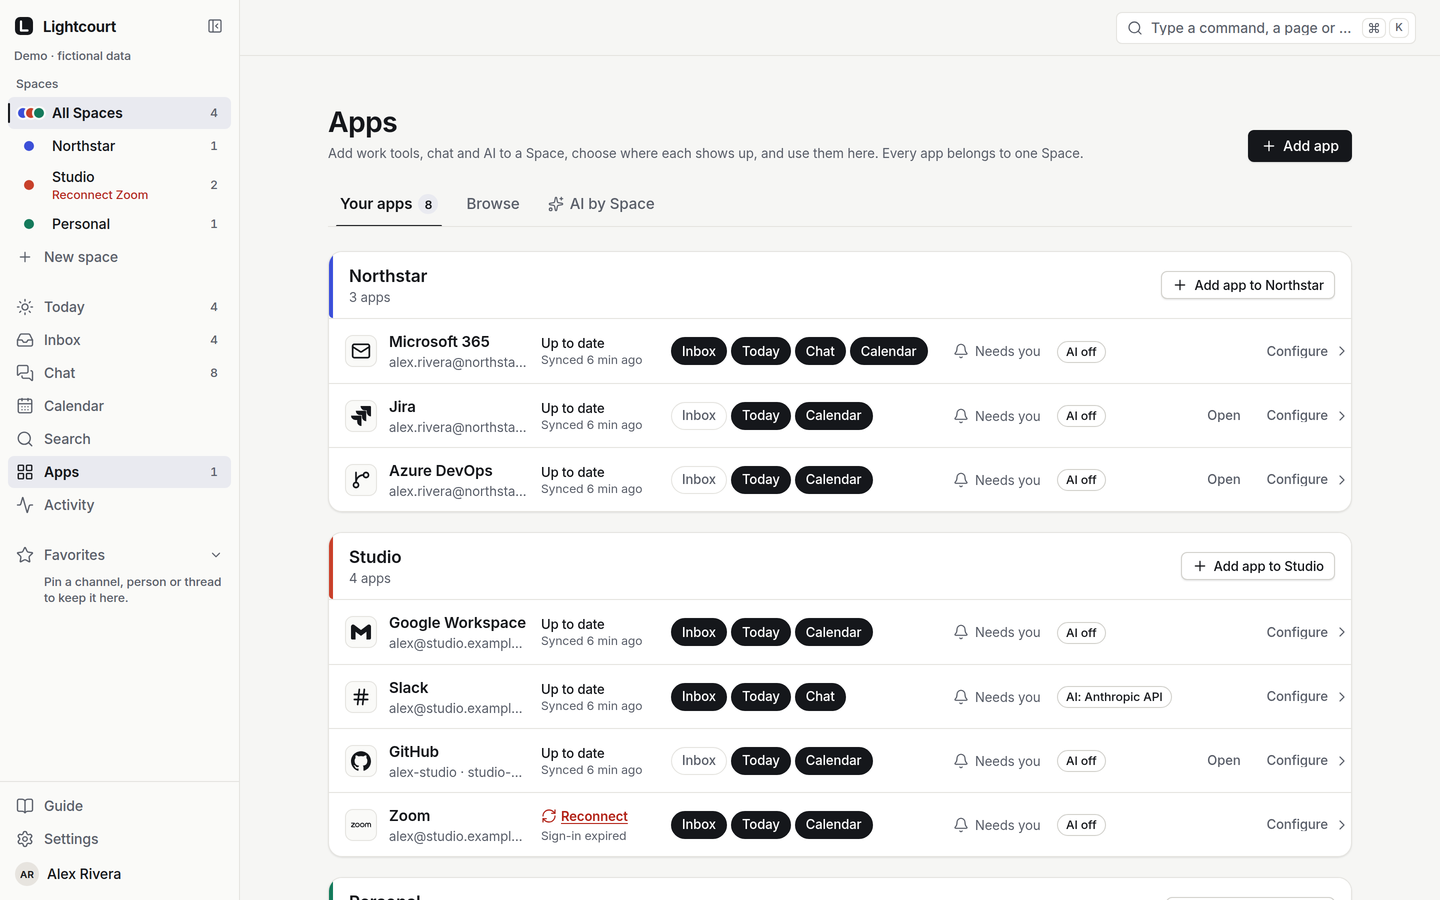
Task: Expand Configure chevron for Zoom
Action: [x=1342, y=825]
